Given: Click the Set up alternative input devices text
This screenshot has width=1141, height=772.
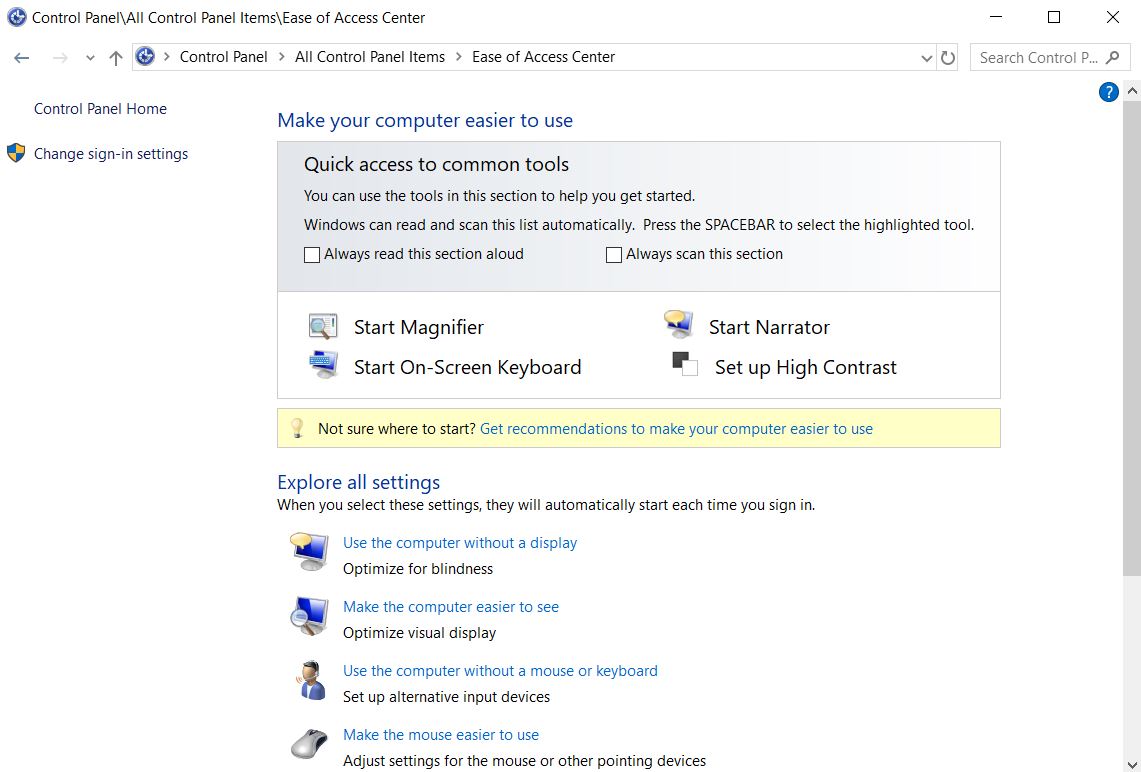Looking at the screenshot, I should tap(446, 696).
